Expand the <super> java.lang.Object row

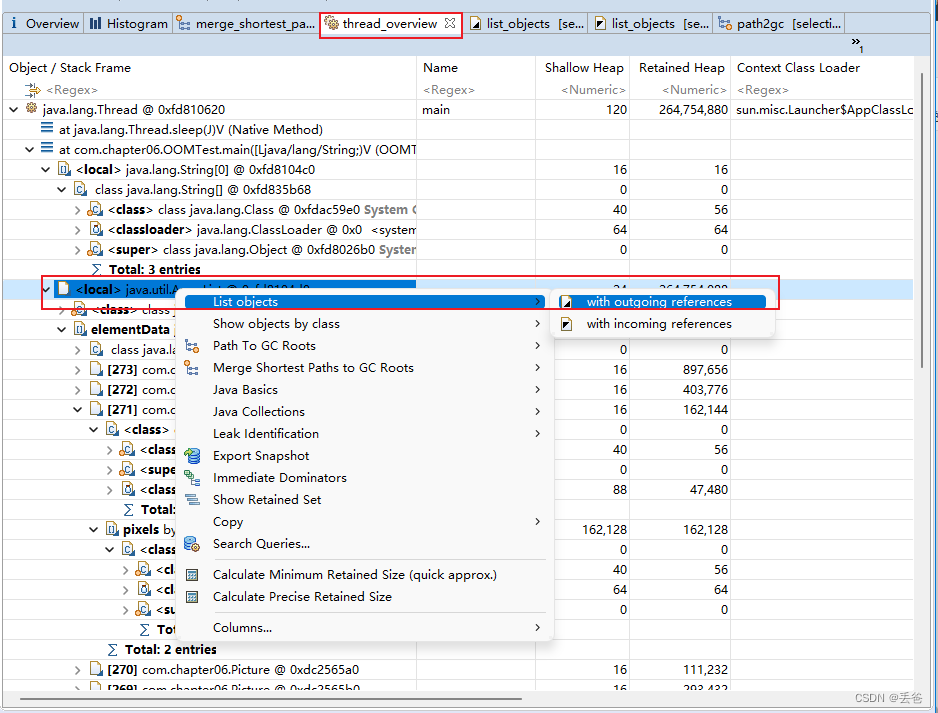click(x=77, y=250)
